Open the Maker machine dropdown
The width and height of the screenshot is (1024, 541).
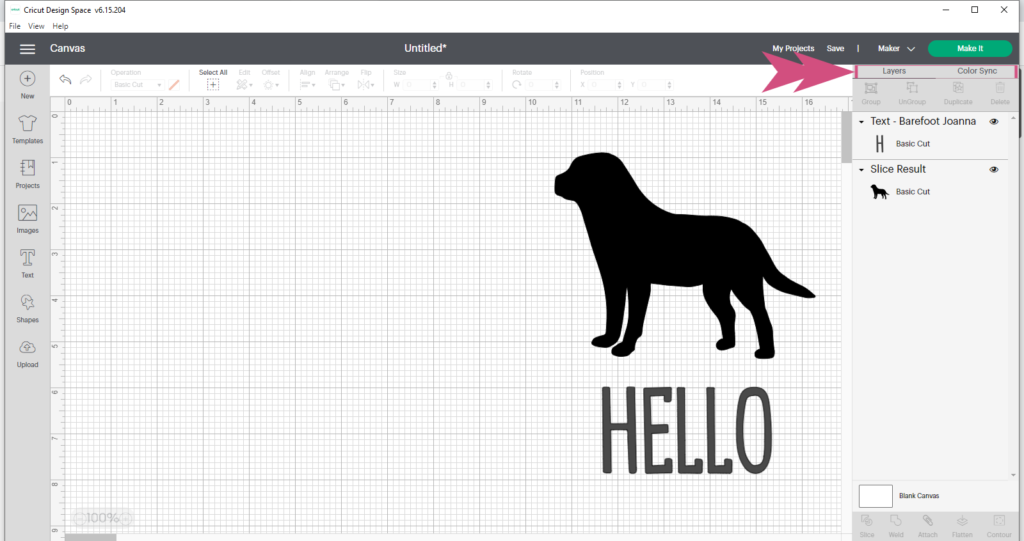(896, 48)
